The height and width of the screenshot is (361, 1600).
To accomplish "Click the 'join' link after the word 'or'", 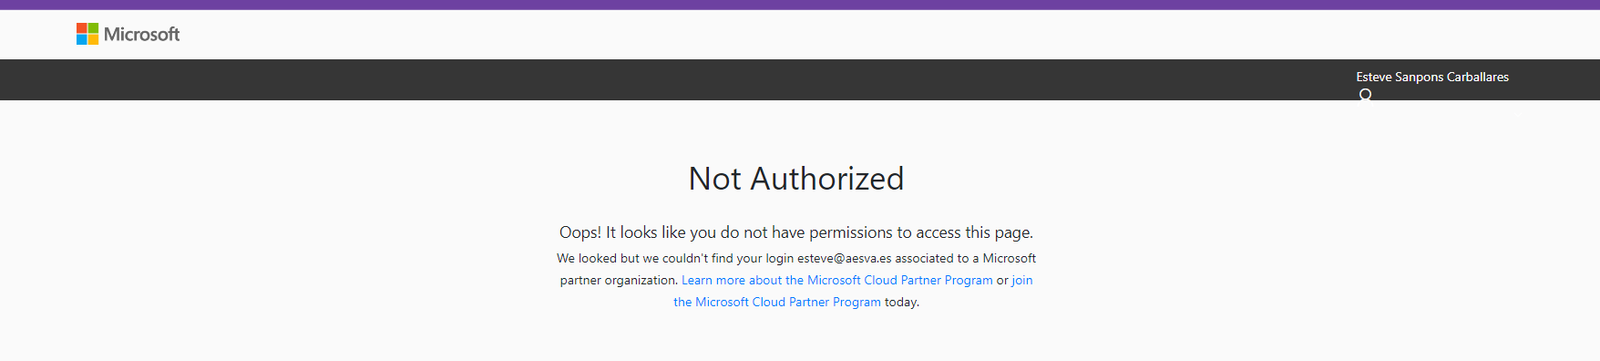I will point(1022,280).
